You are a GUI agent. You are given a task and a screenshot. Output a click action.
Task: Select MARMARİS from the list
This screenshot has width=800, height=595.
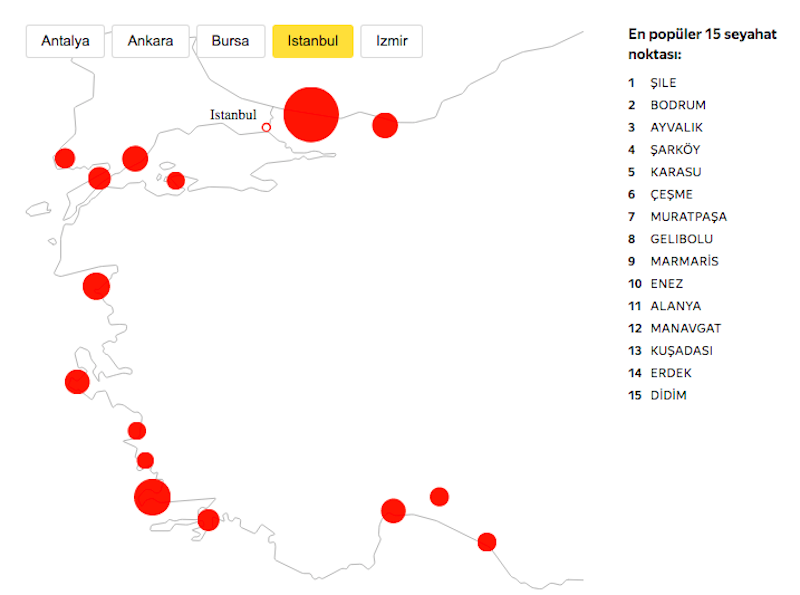[x=684, y=261]
